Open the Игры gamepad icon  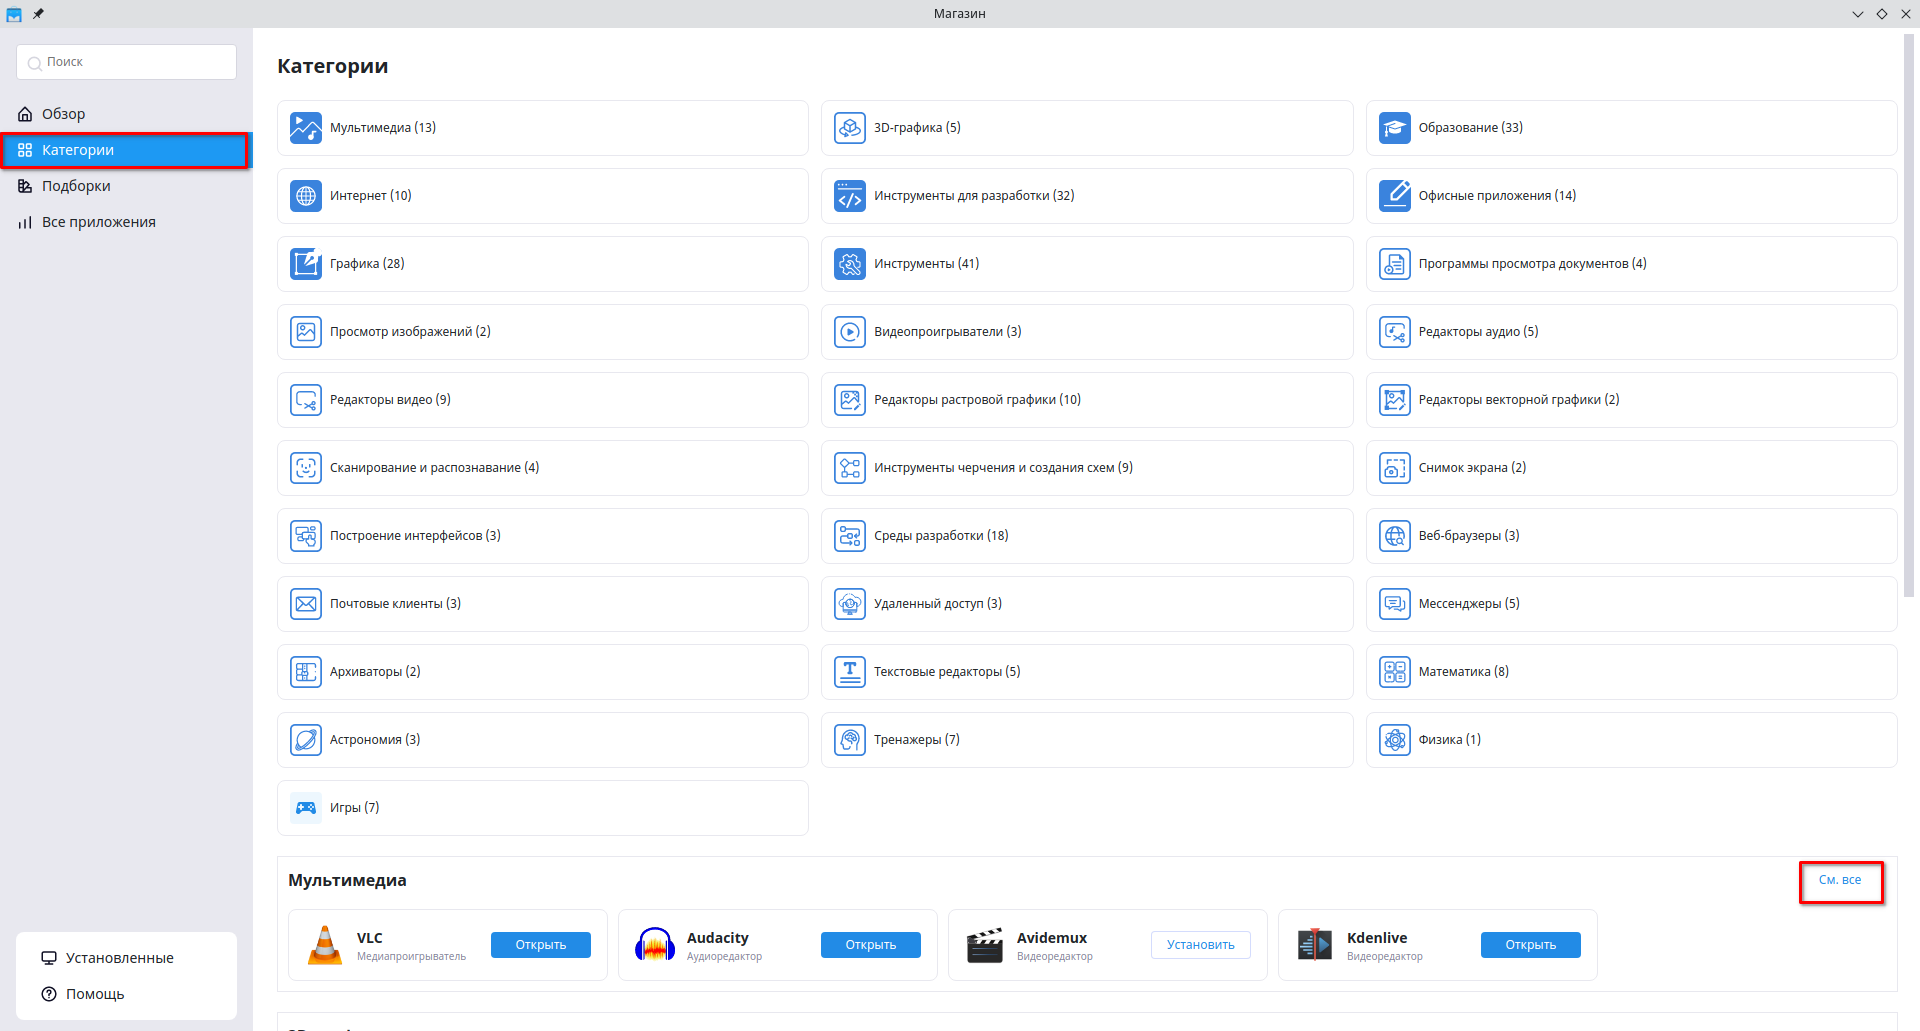pyautogui.click(x=306, y=808)
